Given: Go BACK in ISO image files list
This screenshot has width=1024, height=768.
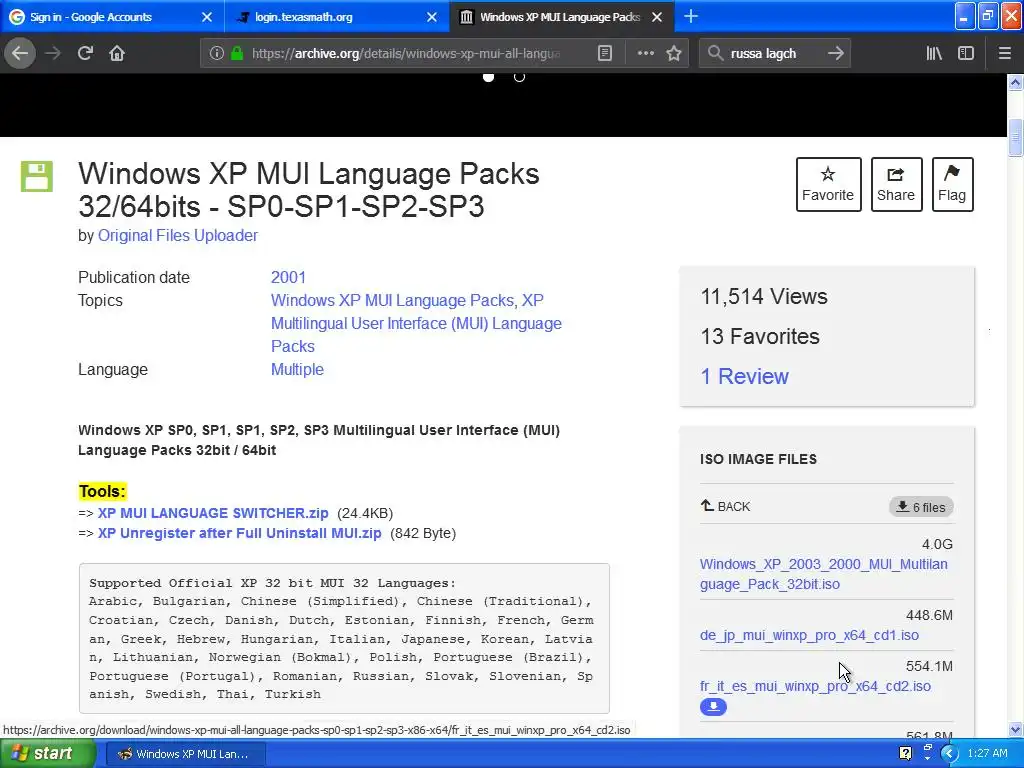Looking at the screenshot, I should [x=726, y=506].
